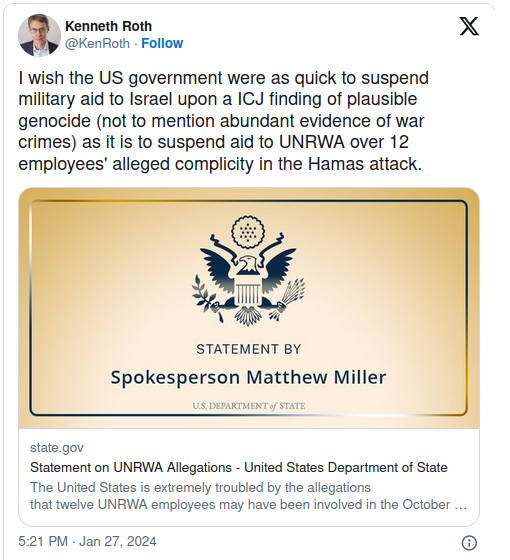Click the STATEMENT BY caption
This screenshot has height=560, width=510.
(x=249, y=349)
